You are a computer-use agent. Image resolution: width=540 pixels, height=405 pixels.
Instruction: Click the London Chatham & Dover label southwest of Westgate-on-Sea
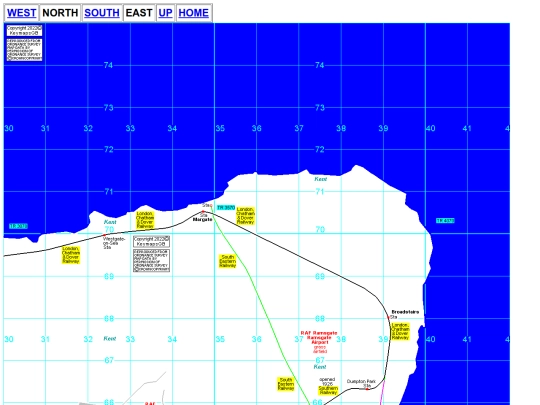click(x=71, y=255)
